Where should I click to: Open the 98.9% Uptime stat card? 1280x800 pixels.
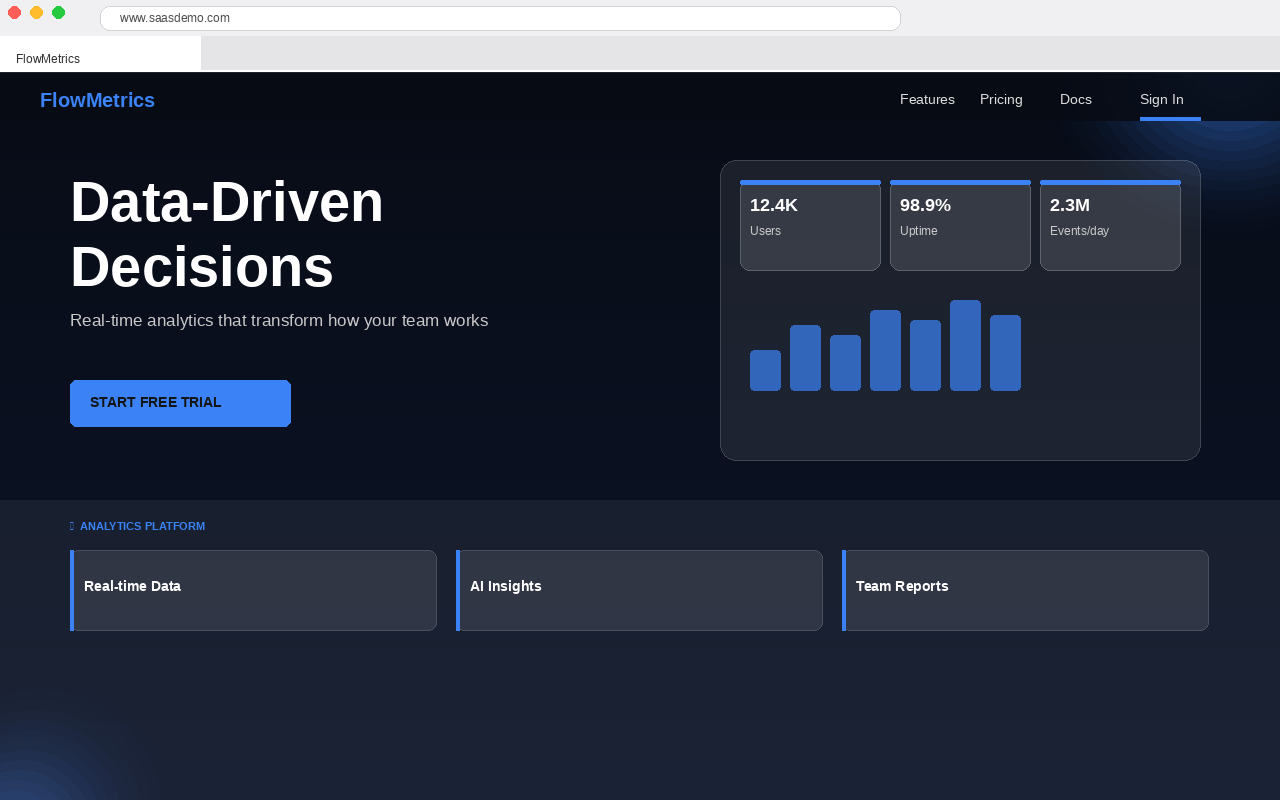click(960, 225)
